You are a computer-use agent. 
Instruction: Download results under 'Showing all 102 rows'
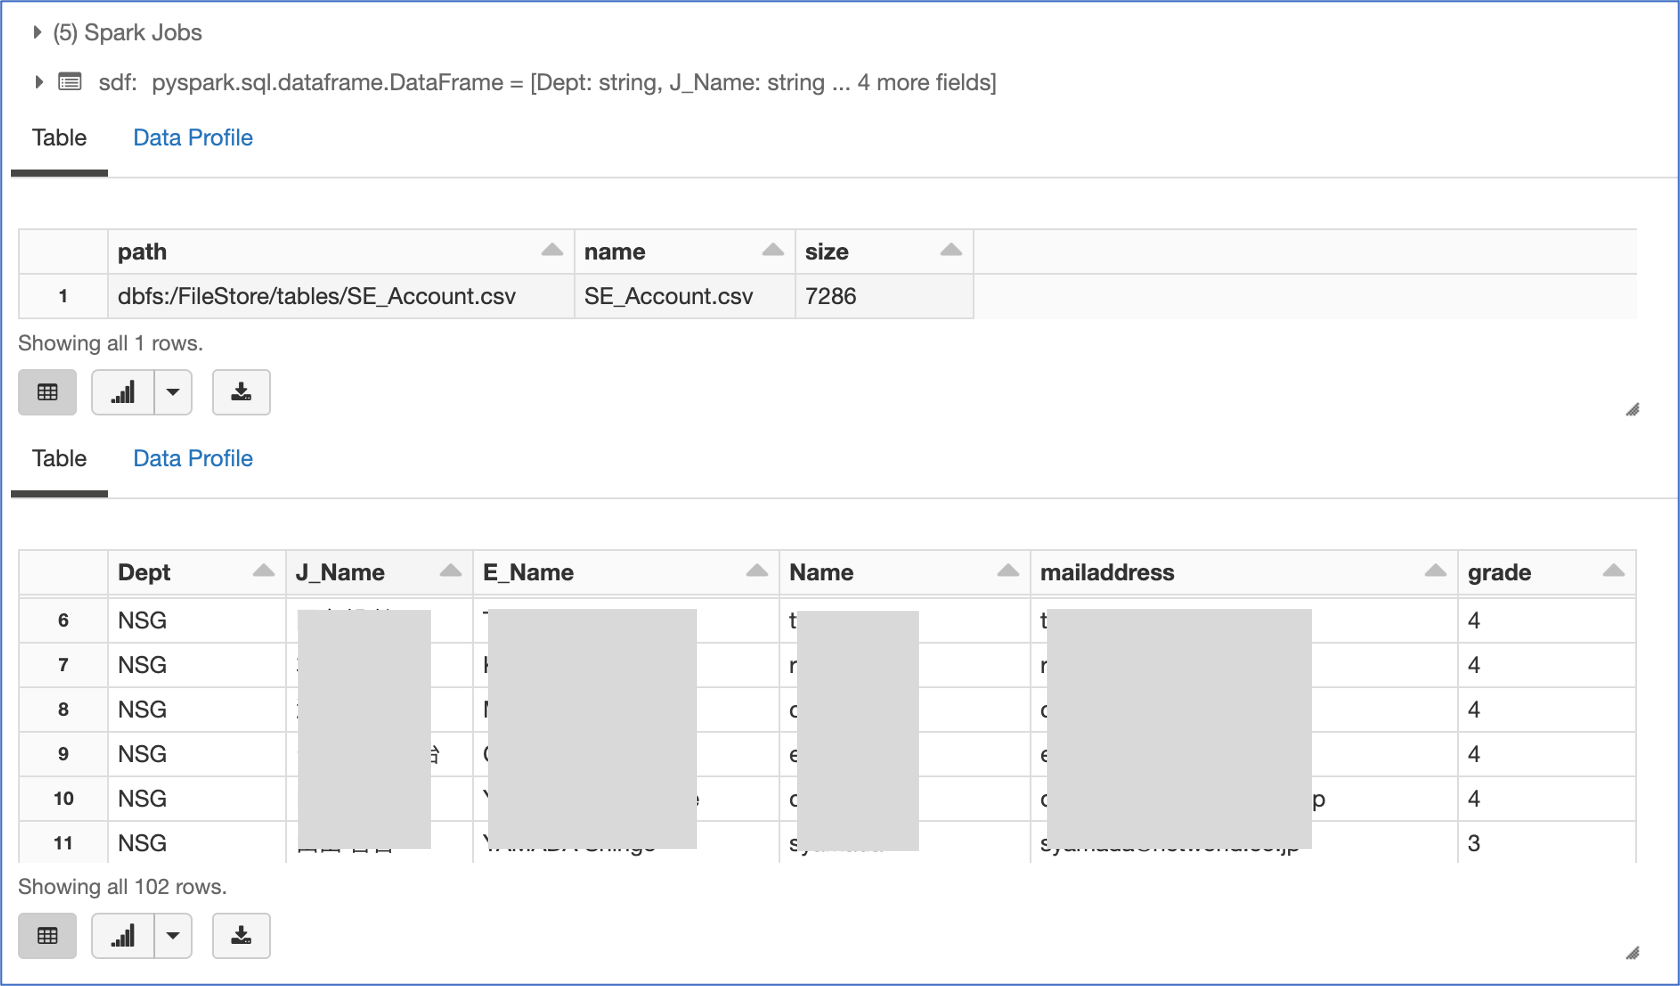tap(241, 936)
